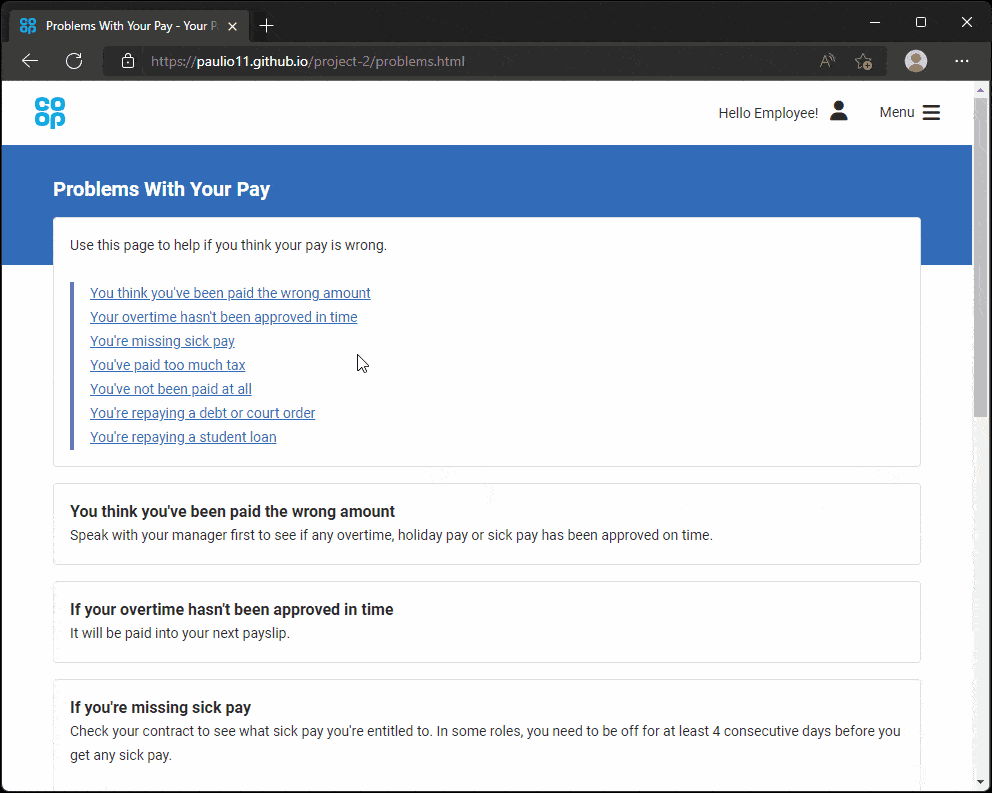Viewport: 992px width, 793px height.
Task: Click the employee profile user icon
Action: (x=838, y=112)
